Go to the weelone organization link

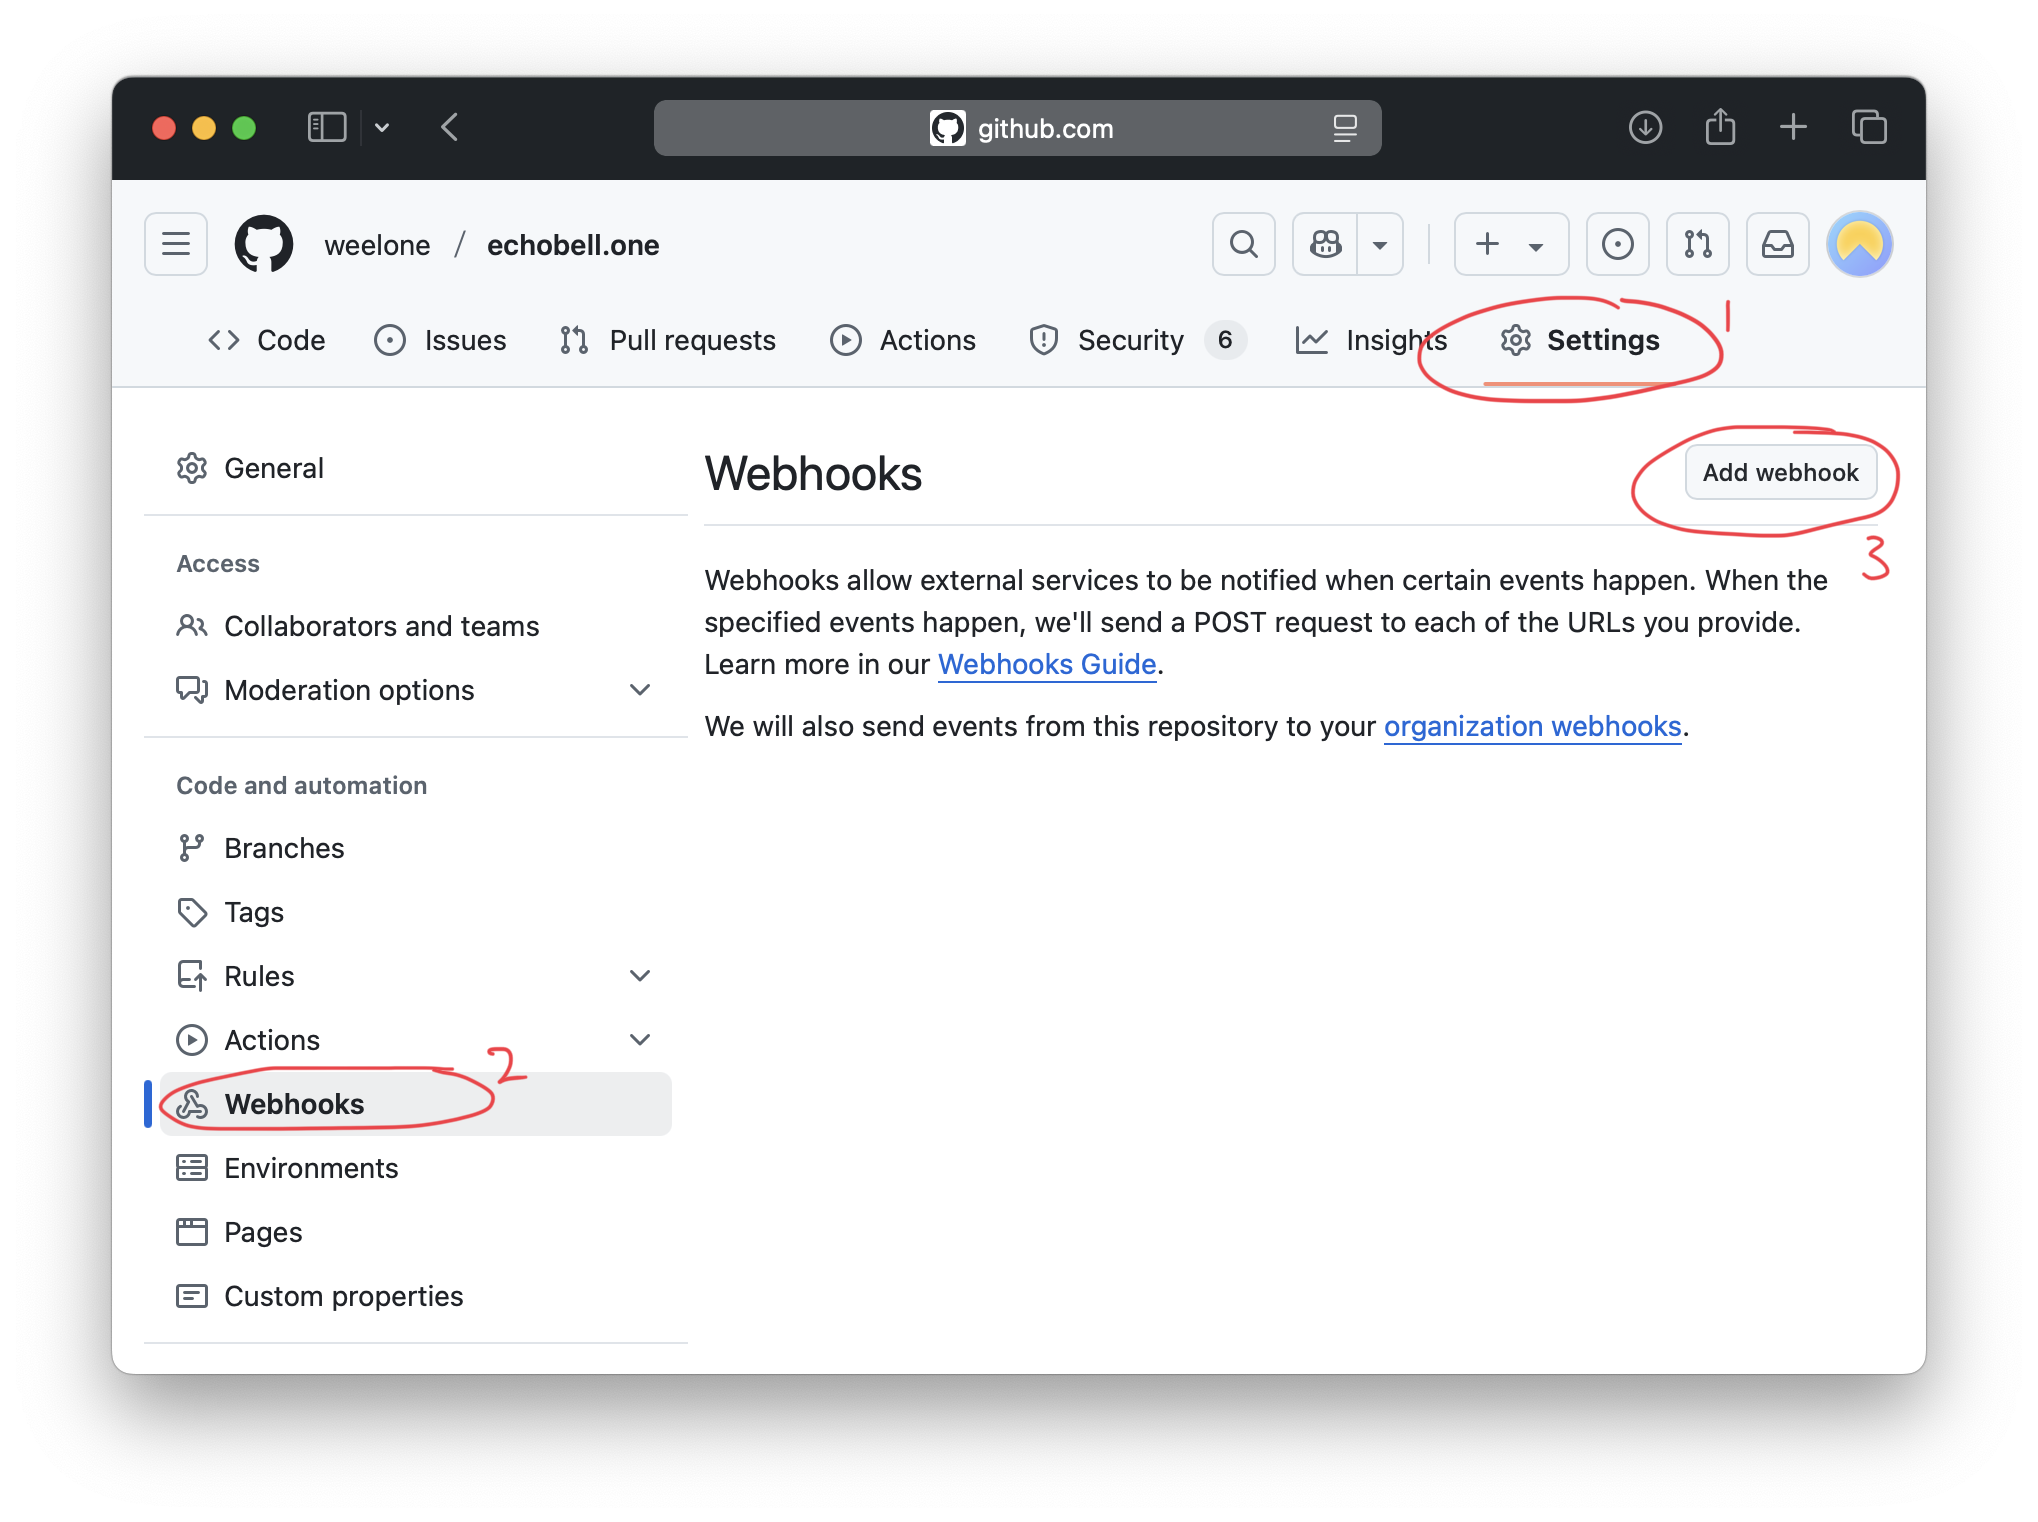[x=377, y=245]
